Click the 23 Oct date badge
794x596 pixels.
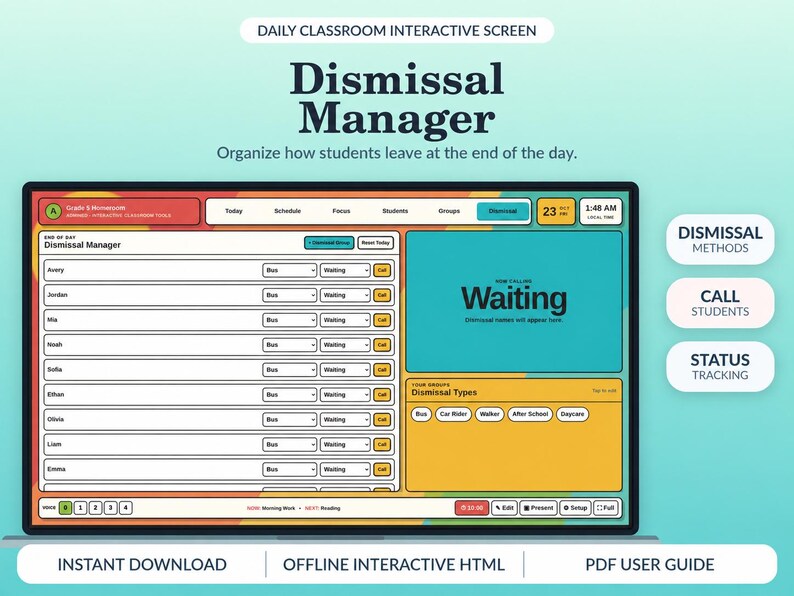556,212
